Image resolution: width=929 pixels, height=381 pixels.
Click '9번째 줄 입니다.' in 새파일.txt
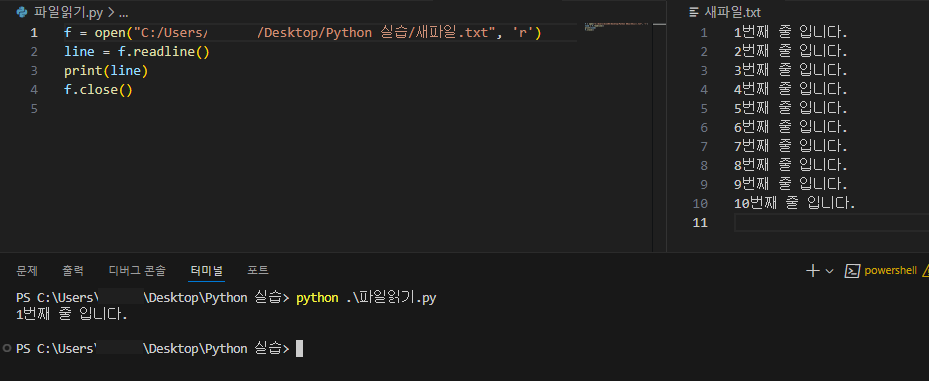790,184
